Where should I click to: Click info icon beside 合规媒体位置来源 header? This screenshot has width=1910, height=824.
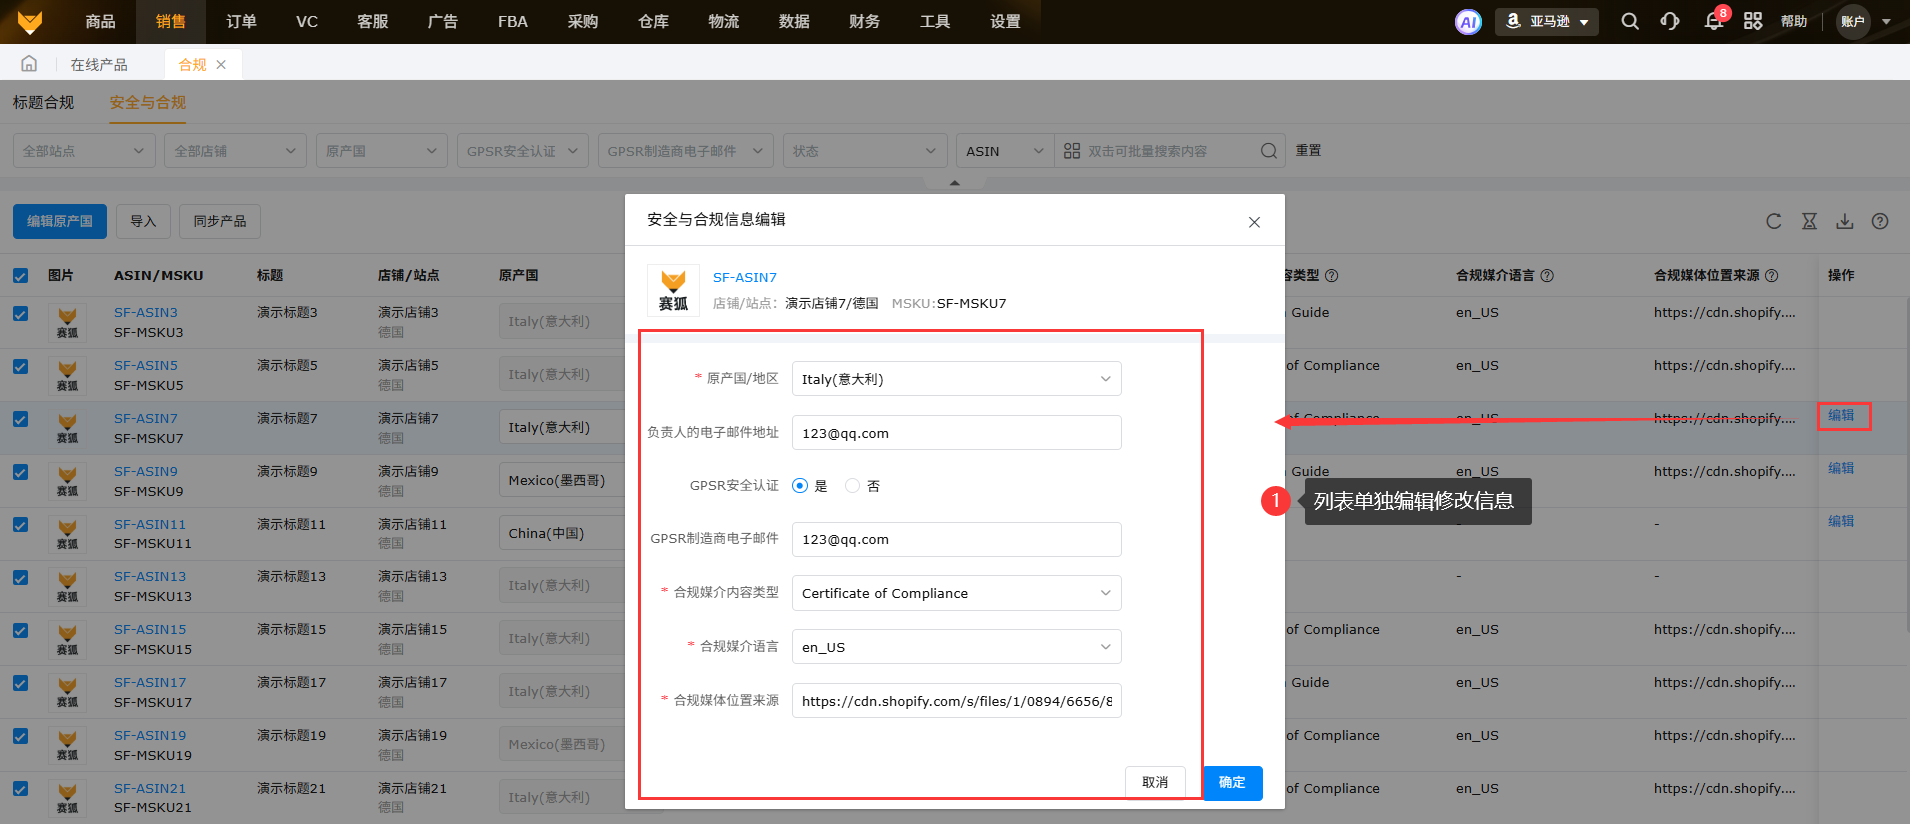(x=1772, y=276)
